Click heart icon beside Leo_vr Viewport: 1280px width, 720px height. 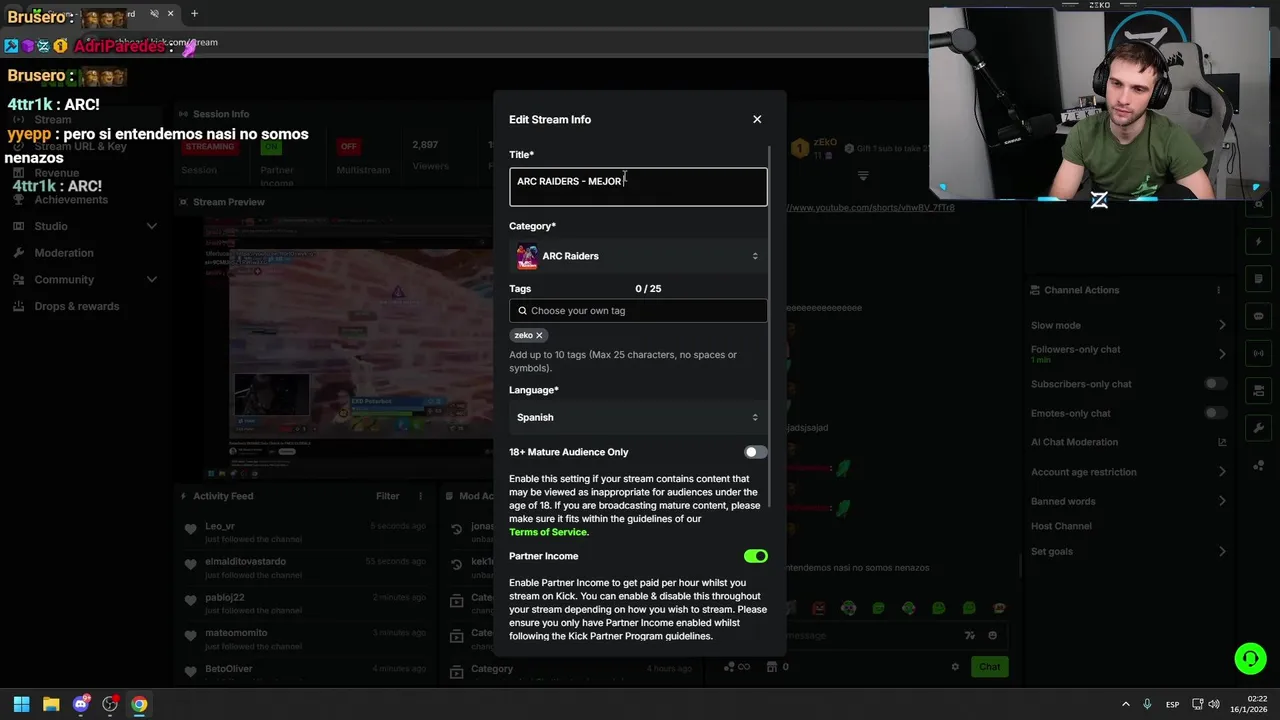(190, 530)
